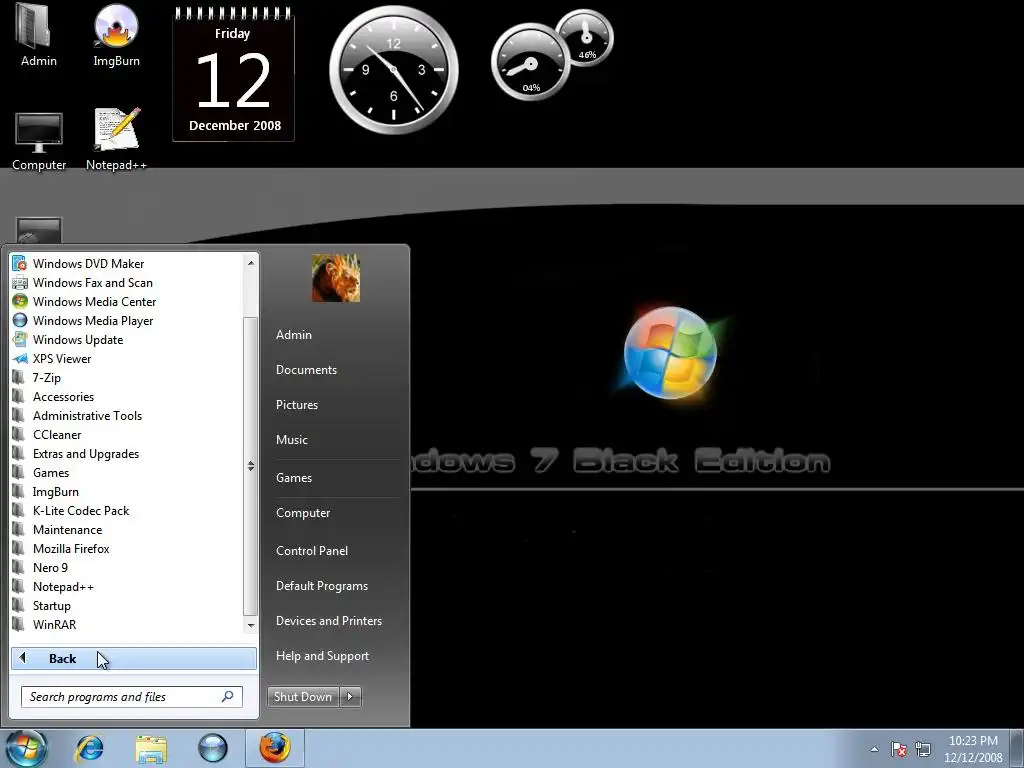Open the WinRAR folder
The width and height of the screenshot is (1024, 768).
point(44,624)
